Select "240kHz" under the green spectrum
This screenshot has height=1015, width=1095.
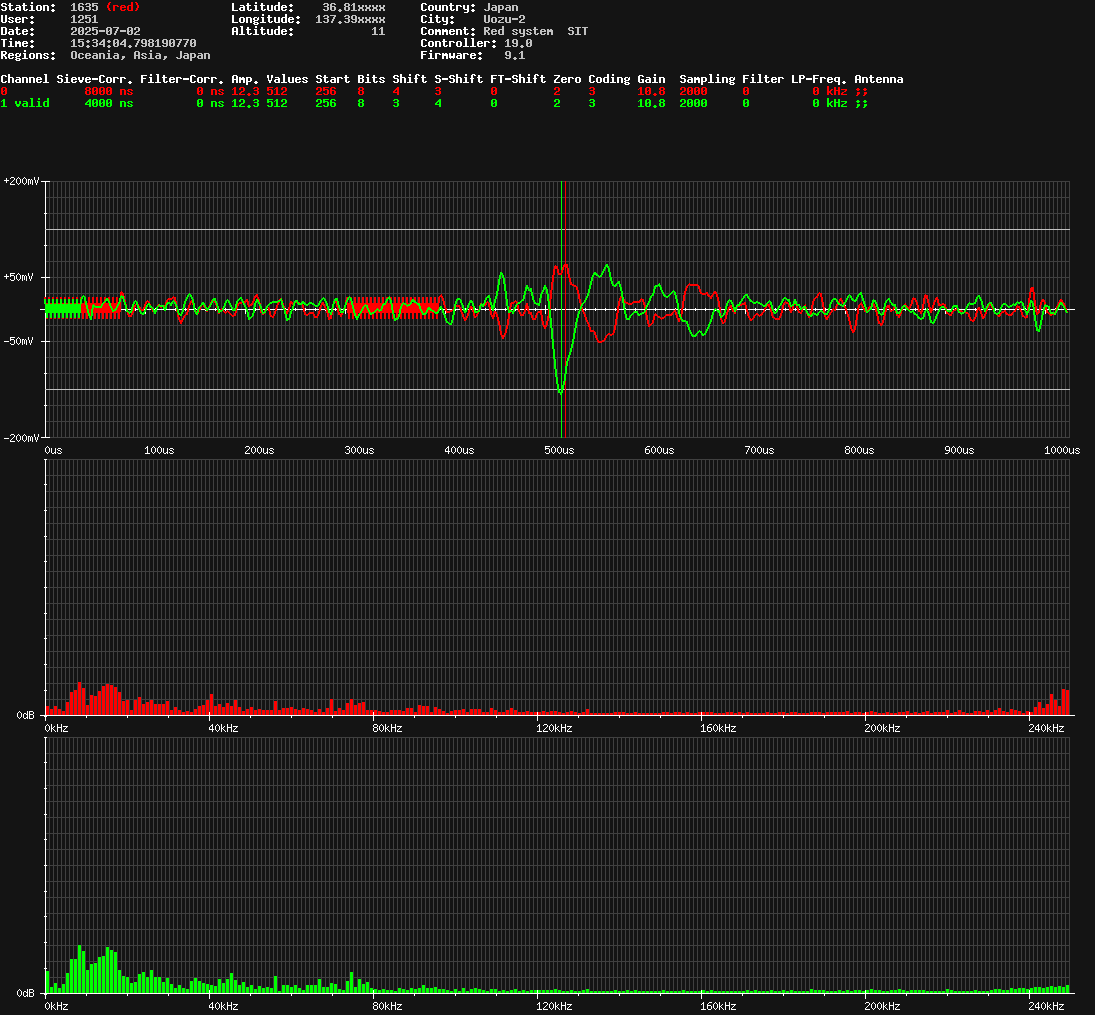pos(1046,1006)
